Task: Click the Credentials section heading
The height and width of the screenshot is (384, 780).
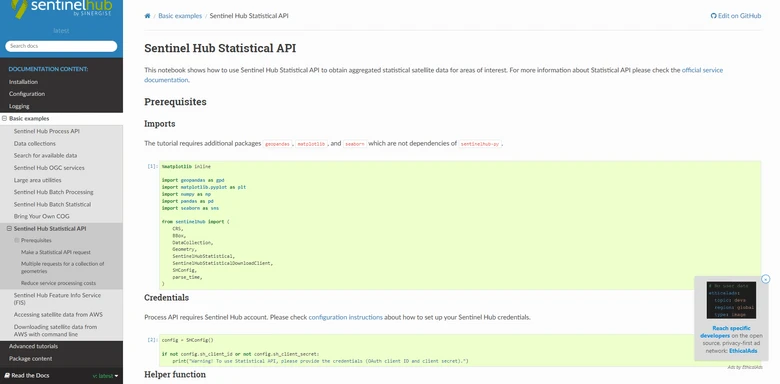Action: coord(166,297)
